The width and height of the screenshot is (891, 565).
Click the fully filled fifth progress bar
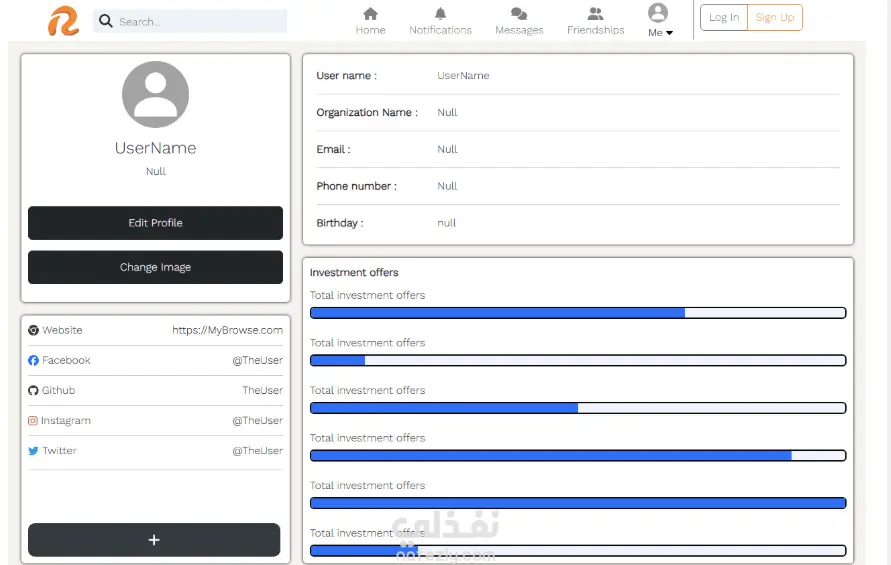coord(578,503)
